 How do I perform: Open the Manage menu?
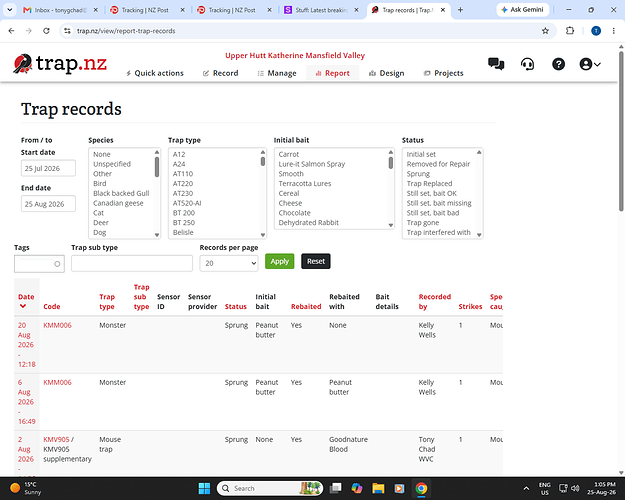point(277,73)
